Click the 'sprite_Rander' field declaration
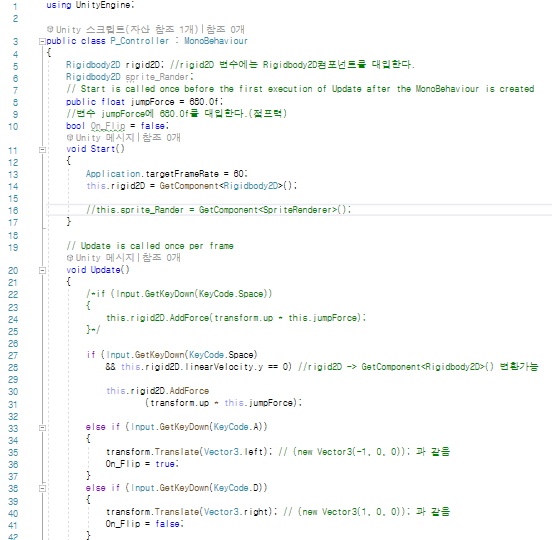 [x=159, y=77]
